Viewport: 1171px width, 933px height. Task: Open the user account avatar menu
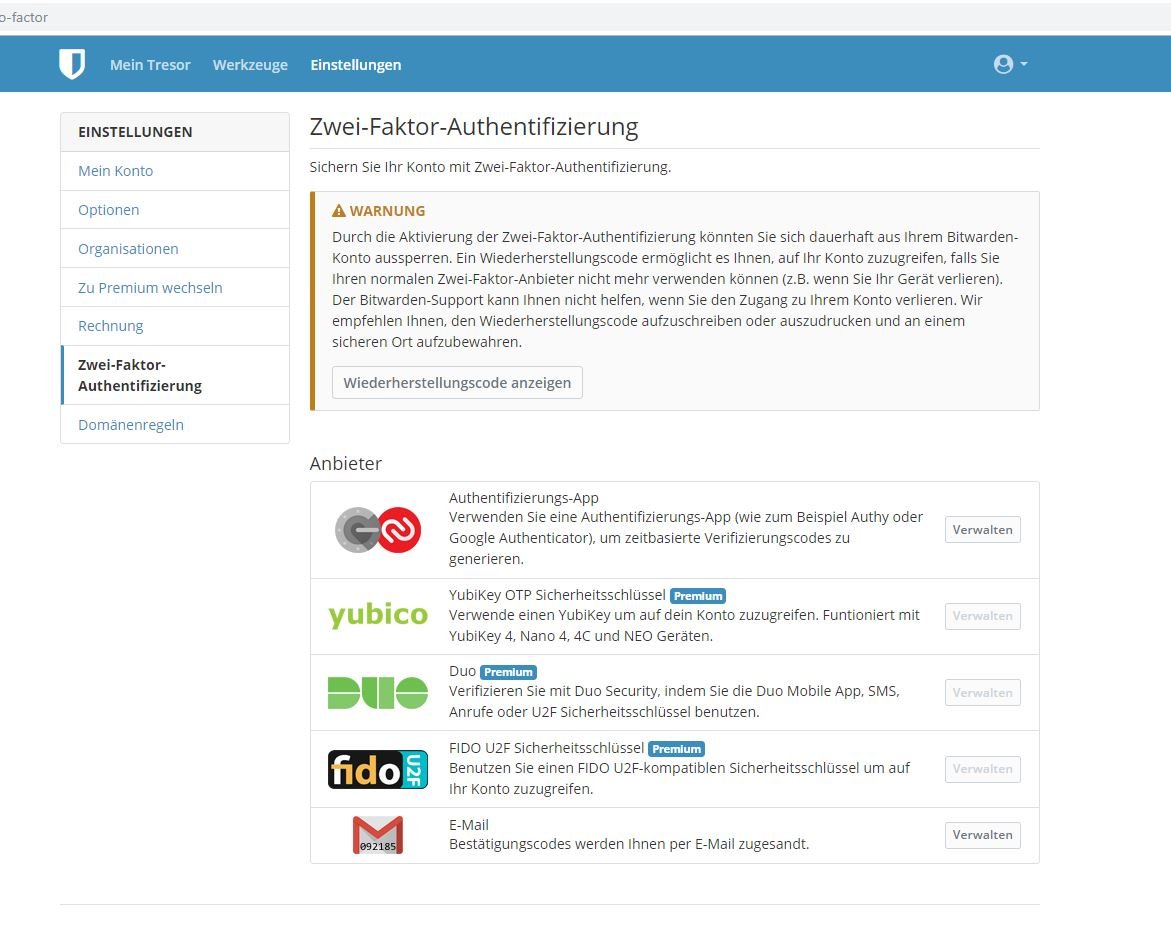point(1010,64)
